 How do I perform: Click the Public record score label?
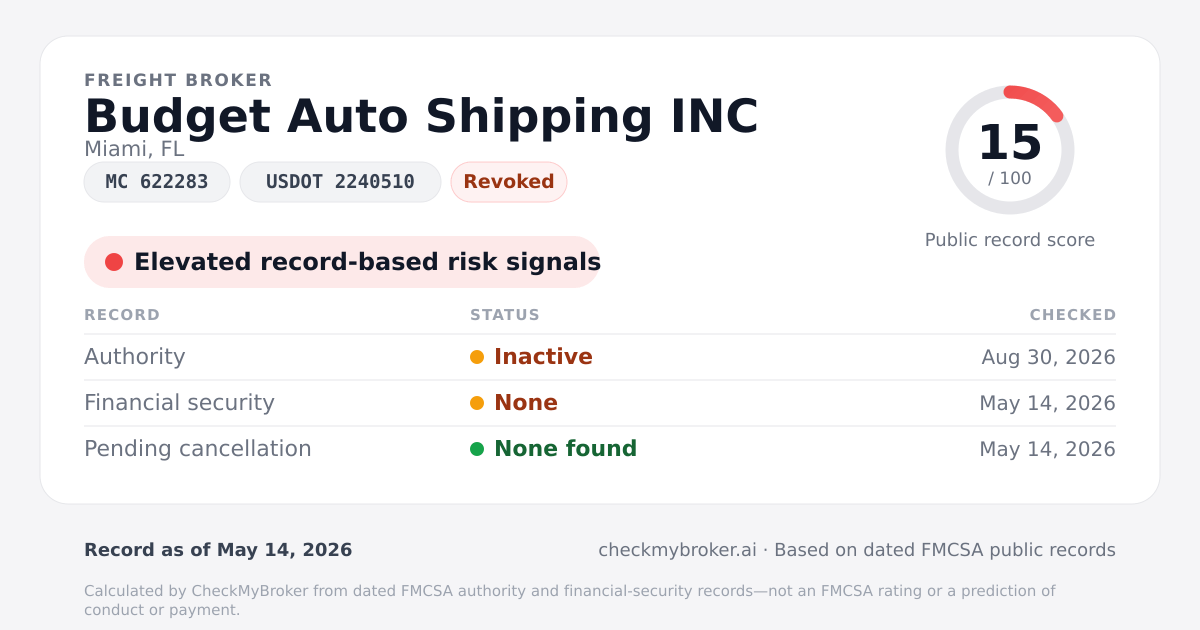(1010, 240)
